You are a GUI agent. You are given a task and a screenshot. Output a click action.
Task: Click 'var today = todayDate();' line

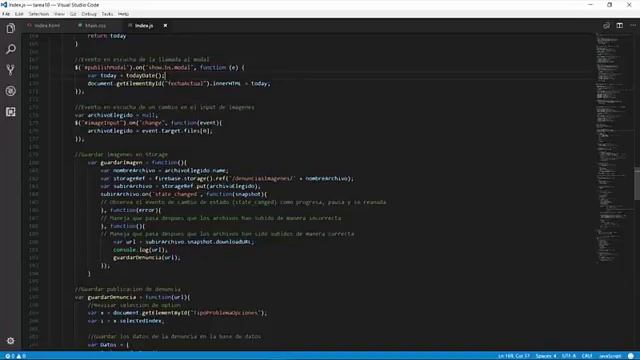point(127,76)
